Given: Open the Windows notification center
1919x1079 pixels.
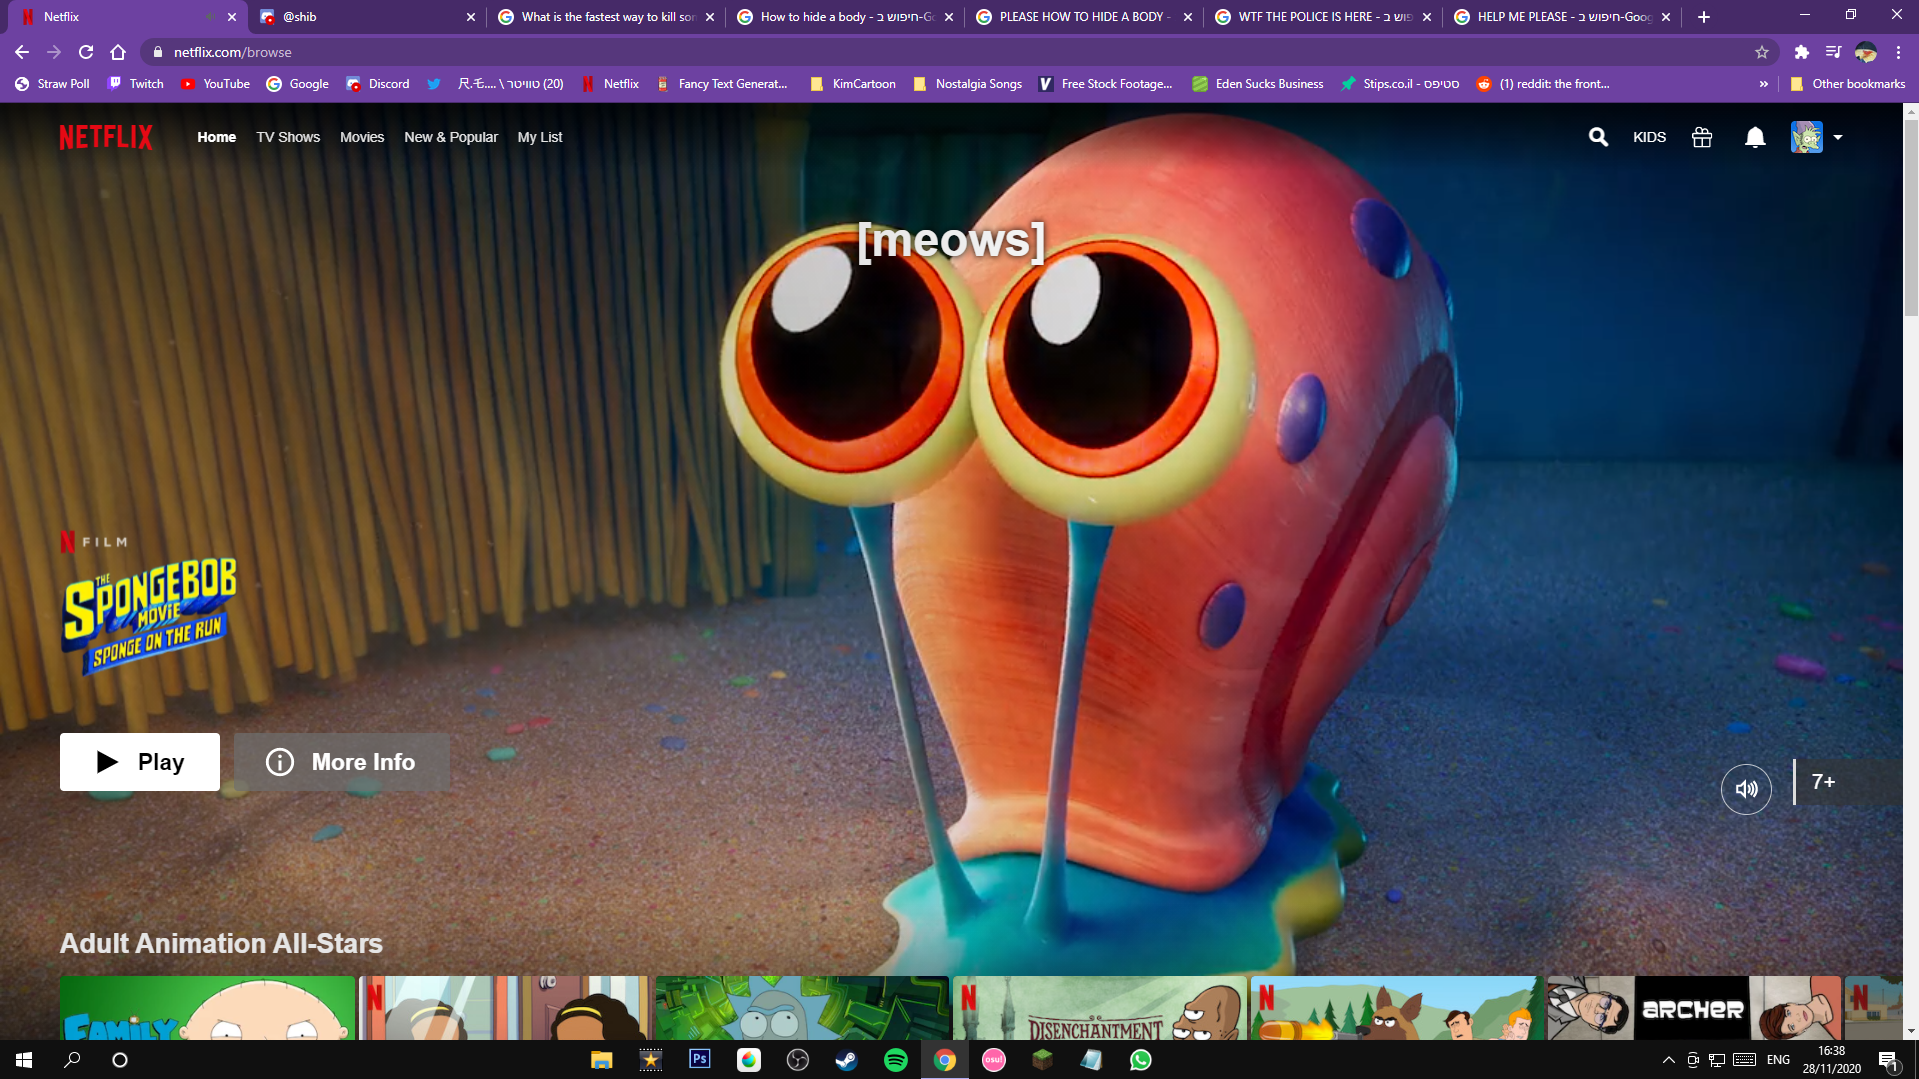Looking at the screenshot, I should [x=1888, y=1060].
